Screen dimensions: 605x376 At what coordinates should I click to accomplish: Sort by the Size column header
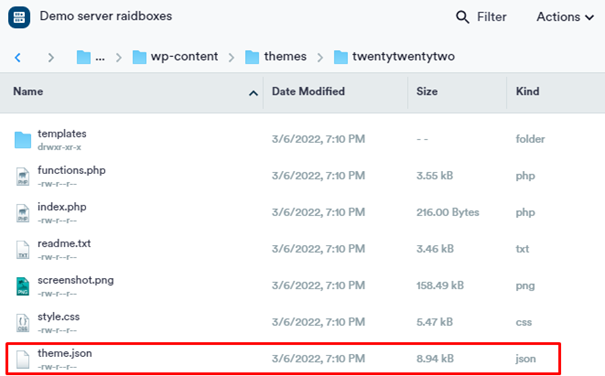(427, 91)
